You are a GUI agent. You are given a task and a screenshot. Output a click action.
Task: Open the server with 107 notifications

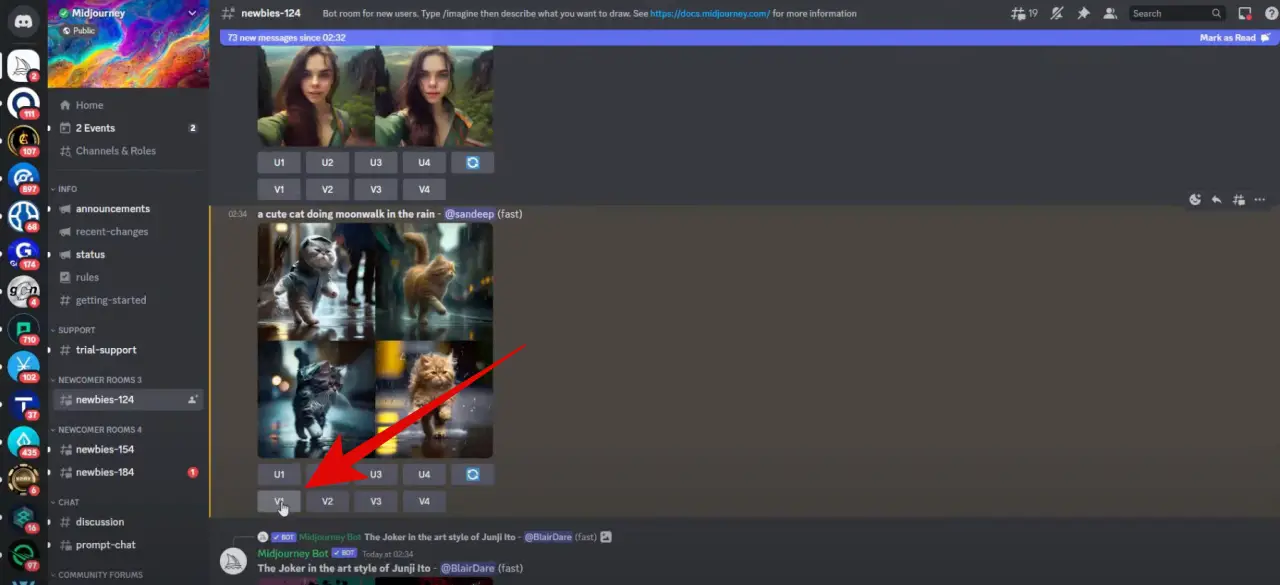click(x=23, y=141)
